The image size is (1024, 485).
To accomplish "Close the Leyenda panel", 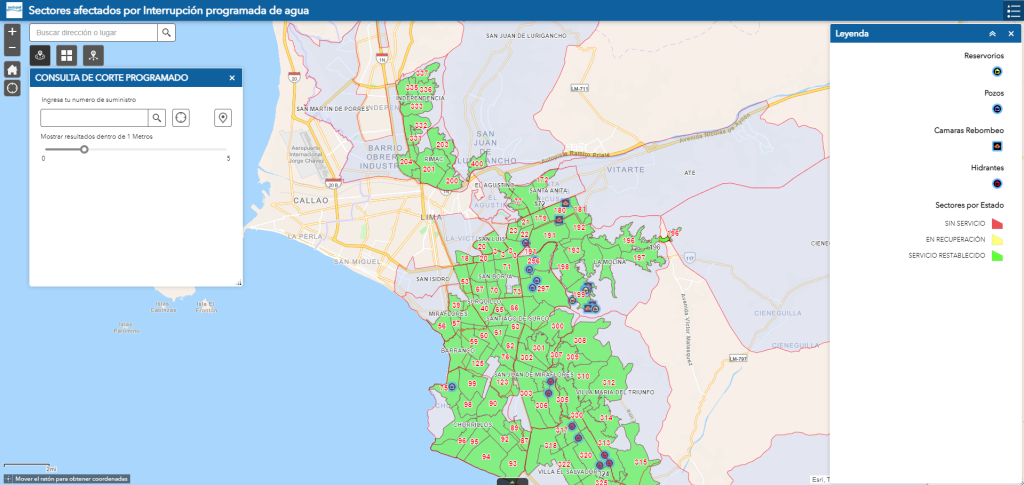I will (1011, 33).
